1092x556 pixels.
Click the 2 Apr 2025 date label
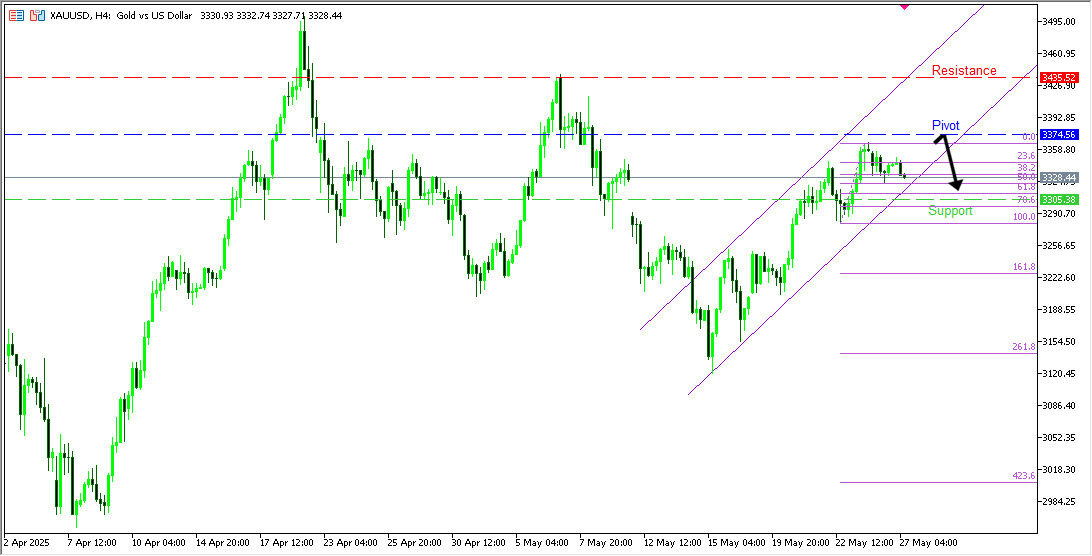pos(28,542)
